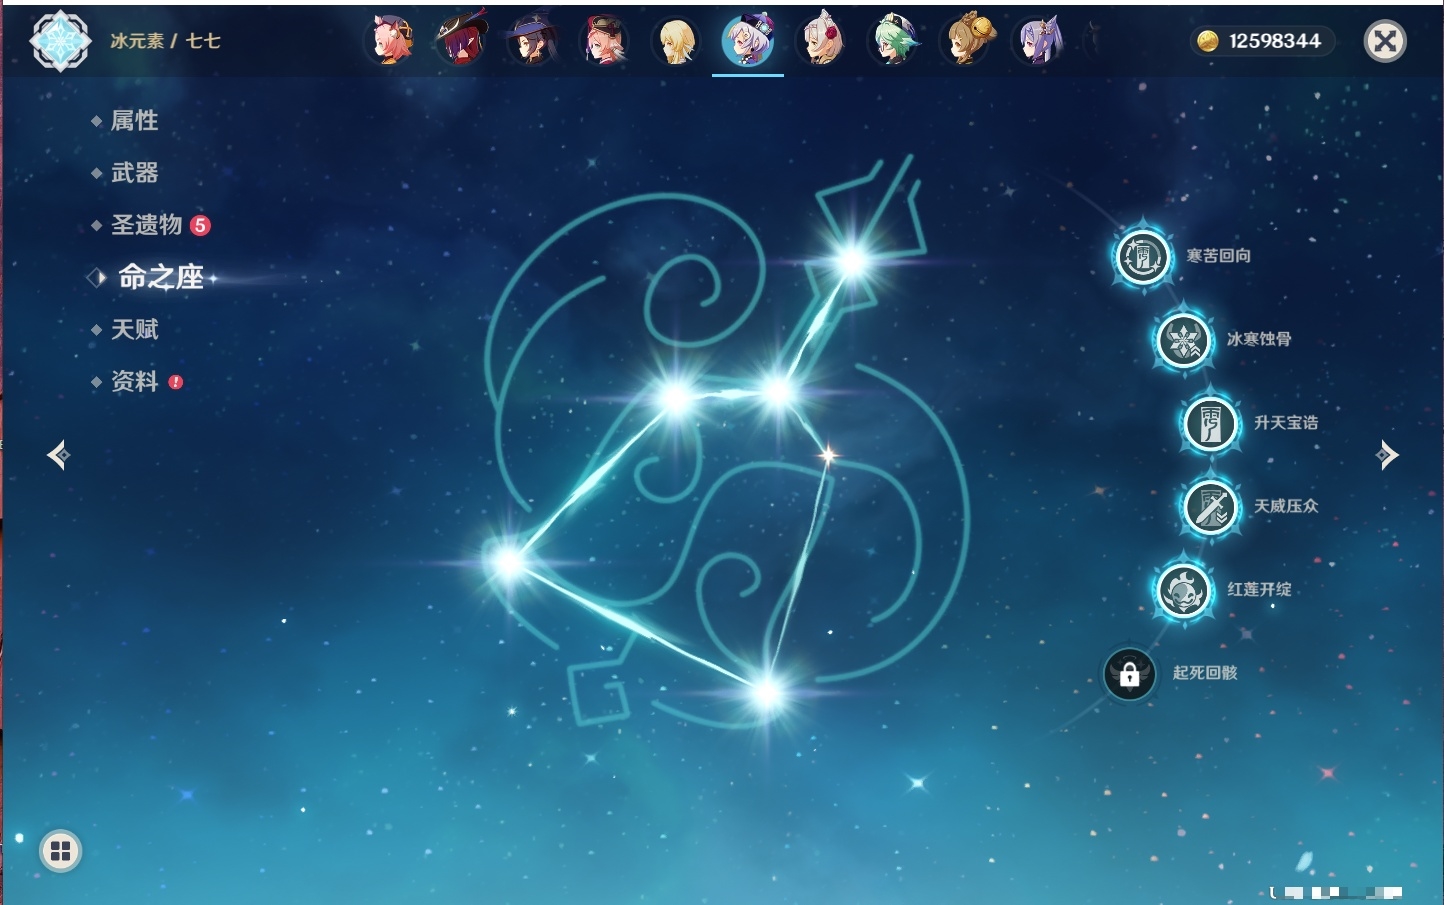Select the 升天宝诰 constellation icon
This screenshot has height=905, width=1444.
[x=1210, y=423]
